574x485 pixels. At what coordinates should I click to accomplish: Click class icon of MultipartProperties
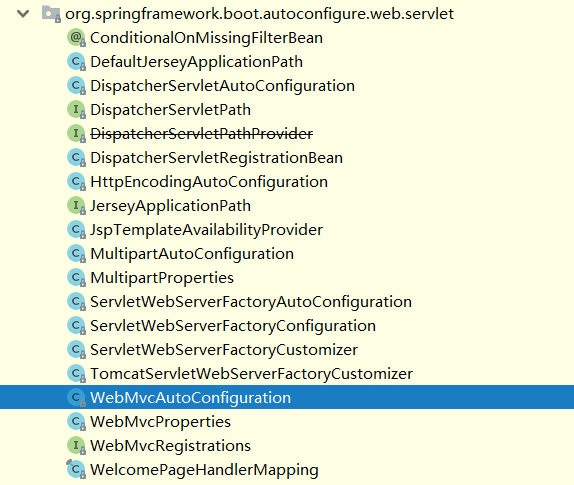click(x=77, y=277)
